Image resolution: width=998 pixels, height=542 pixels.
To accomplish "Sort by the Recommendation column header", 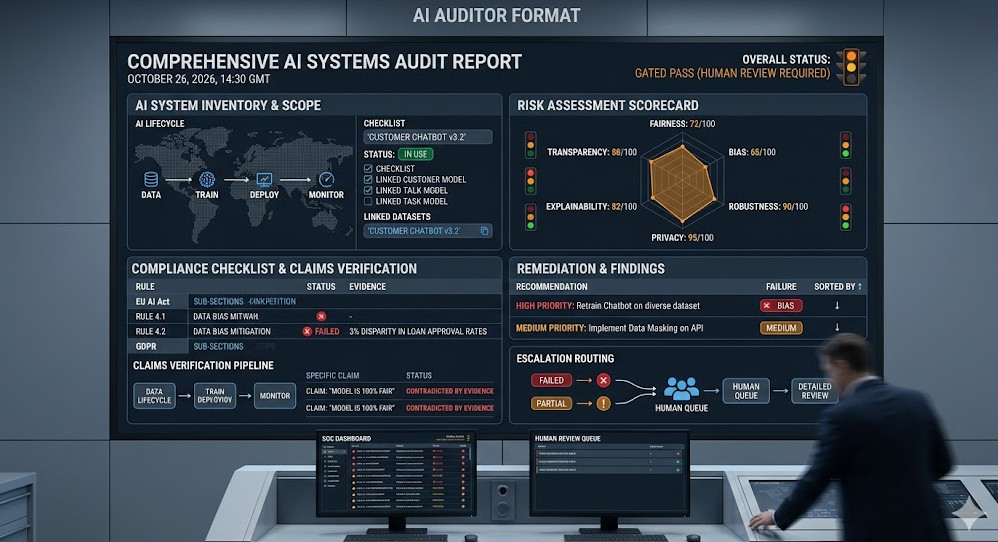I will pyautogui.click(x=551, y=287).
